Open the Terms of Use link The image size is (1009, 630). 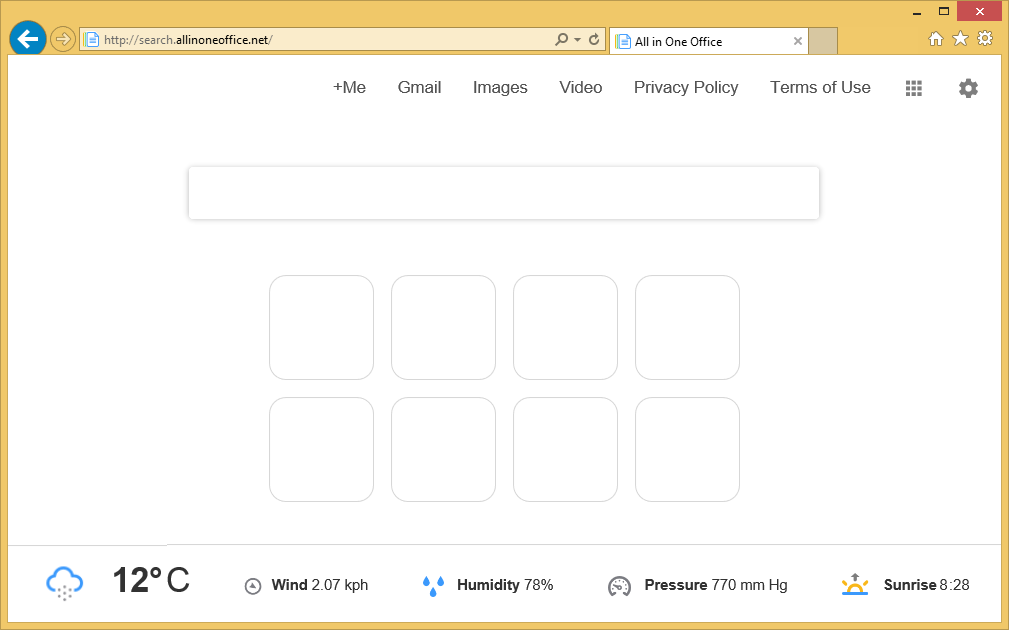coord(820,88)
